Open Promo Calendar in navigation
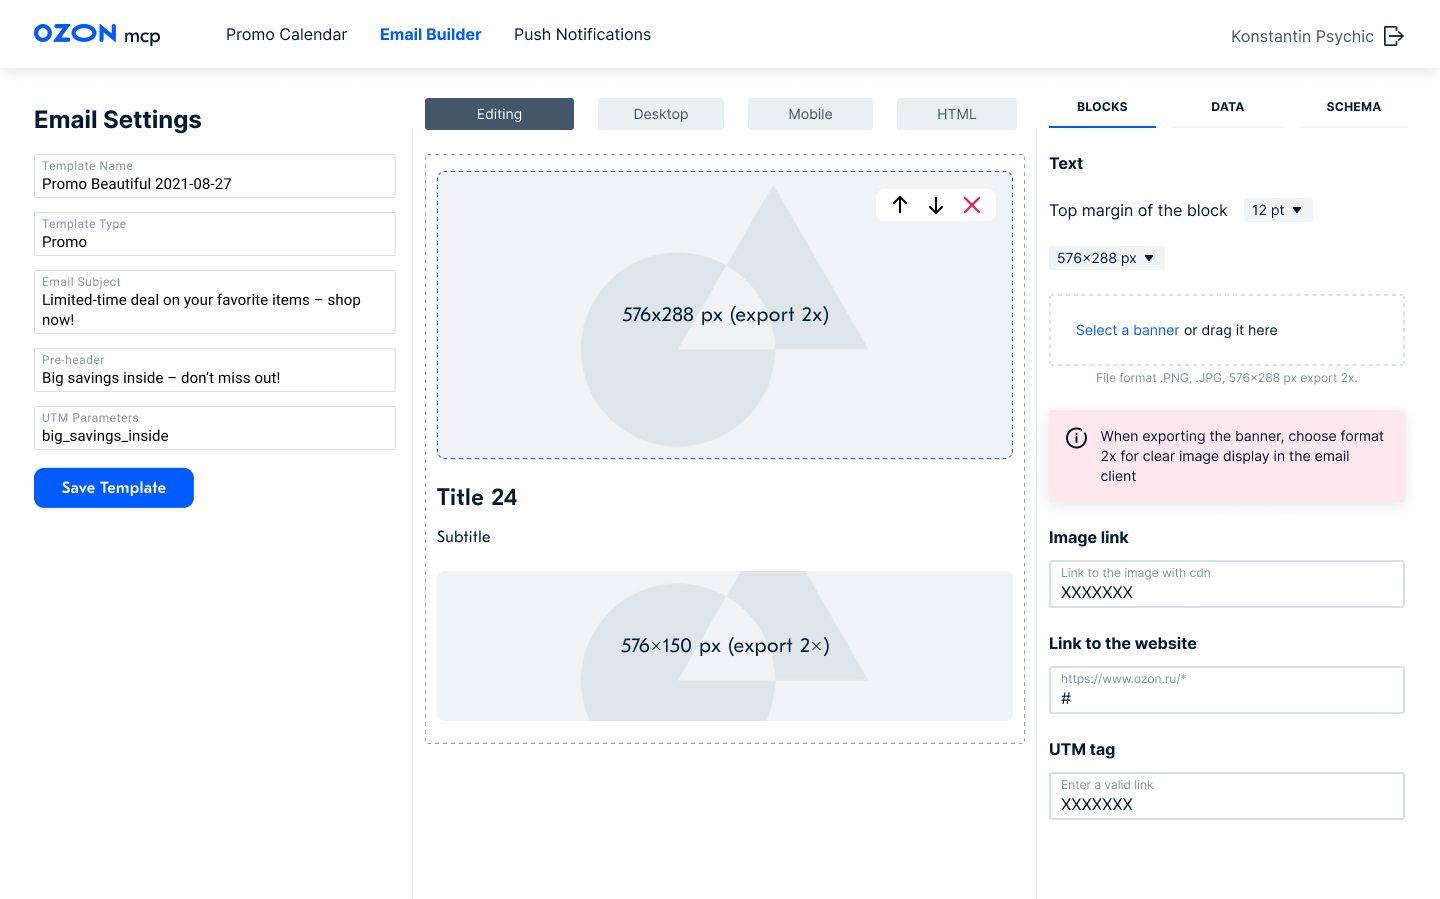1440x899 pixels. [286, 34]
